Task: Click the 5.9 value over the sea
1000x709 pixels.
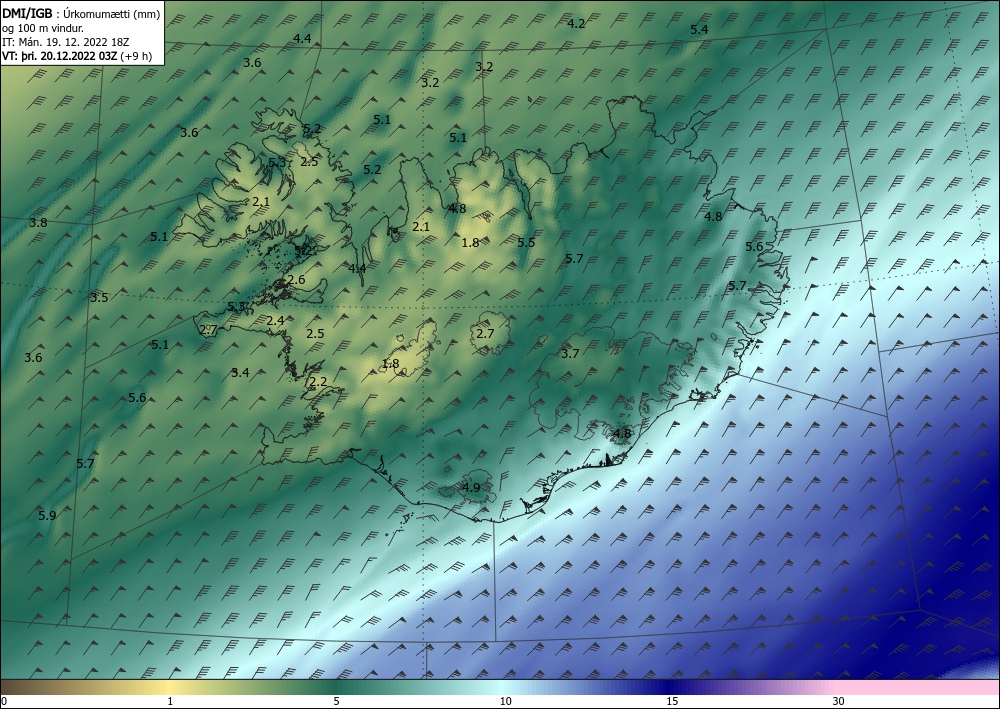Action: pyautogui.click(x=47, y=515)
